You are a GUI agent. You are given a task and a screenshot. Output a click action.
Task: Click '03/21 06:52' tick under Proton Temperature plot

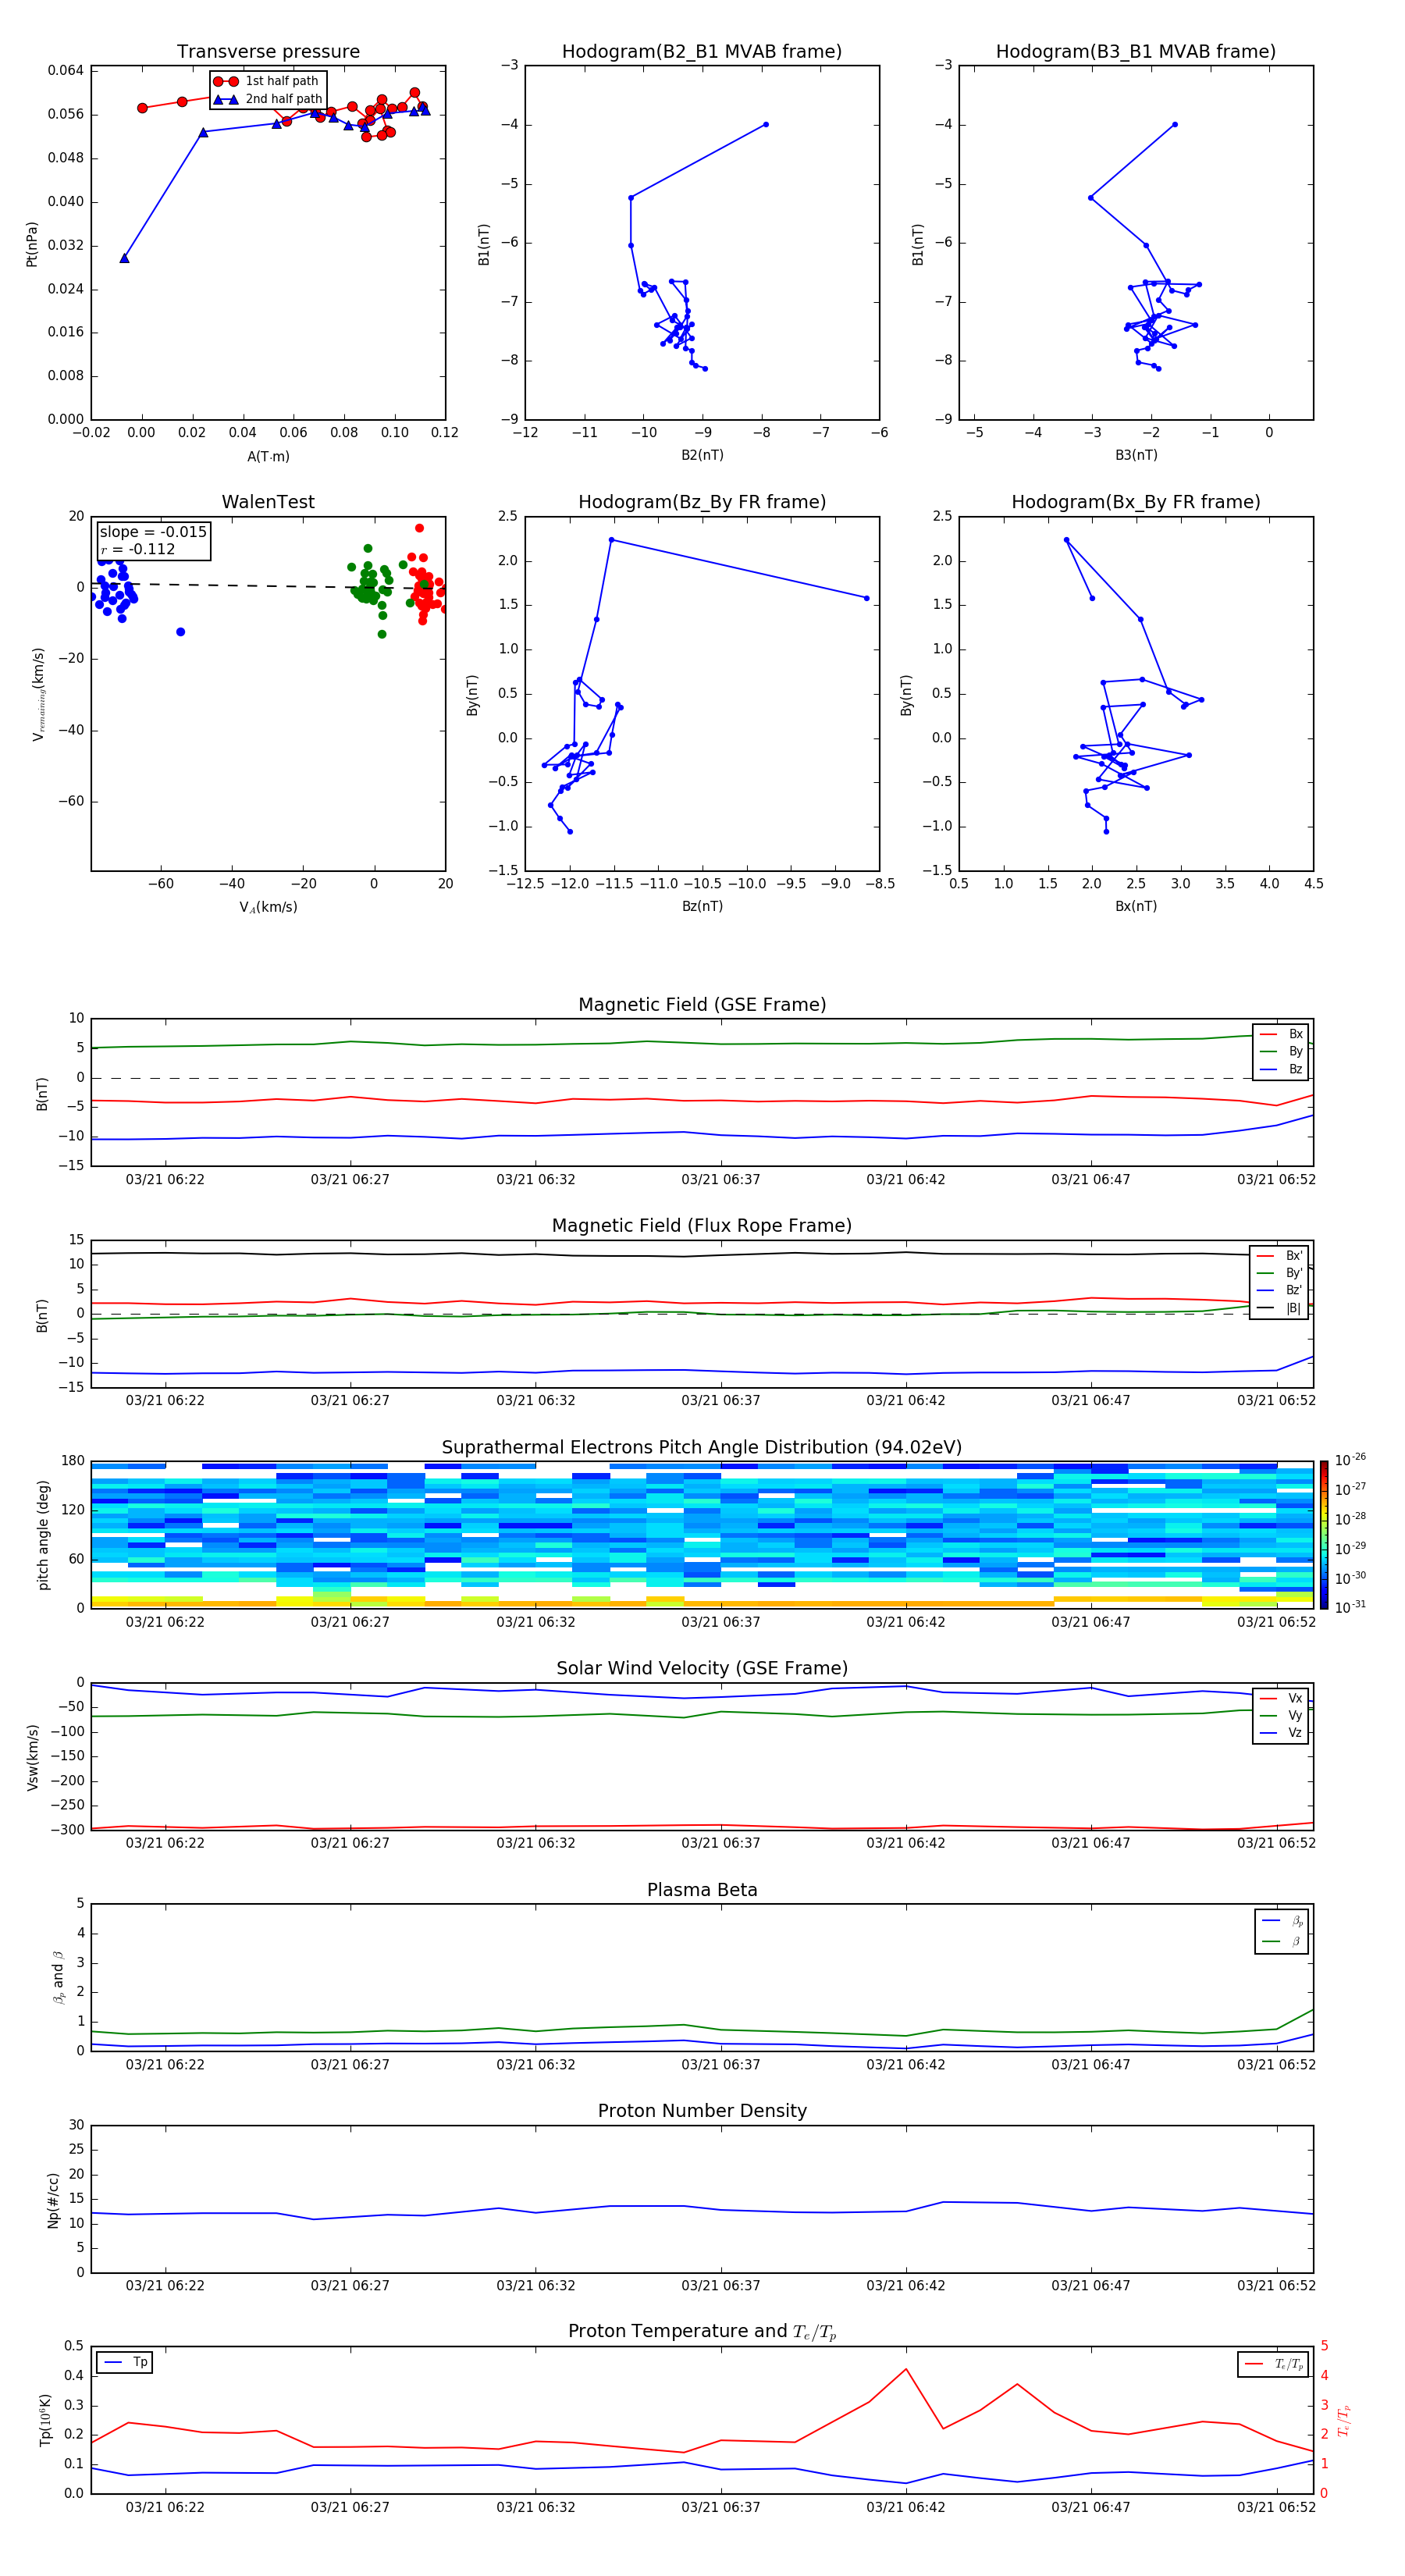pyautogui.click(x=1276, y=2507)
